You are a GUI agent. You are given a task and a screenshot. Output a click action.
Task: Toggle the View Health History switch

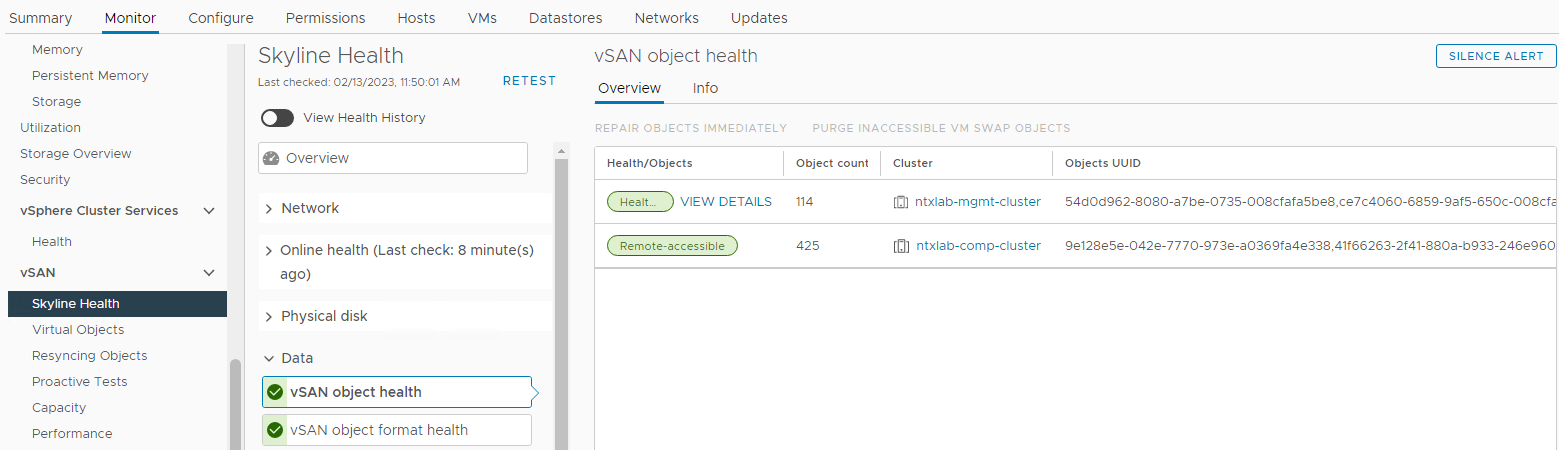point(277,118)
